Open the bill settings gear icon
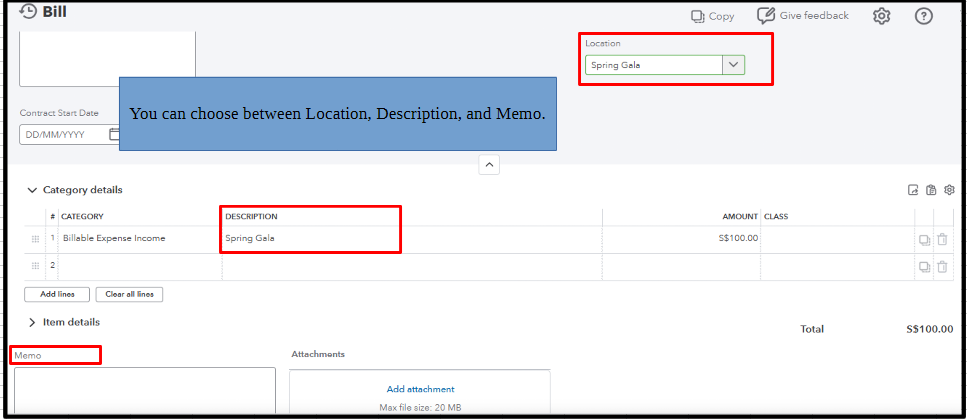Viewport: 967px width, 419px height. tap(881, 16)
